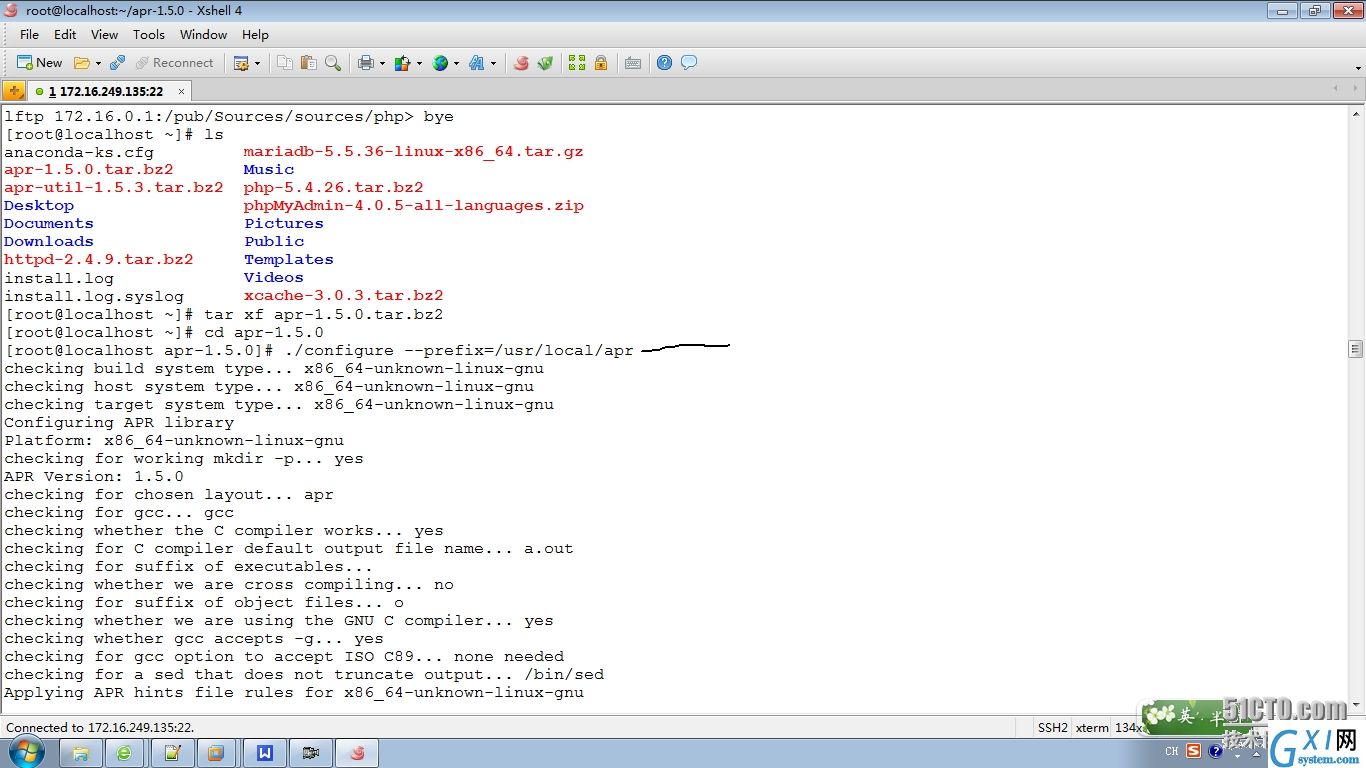Screen dimensions: 1366x768
Task: Click the xcache-3.0.3.tar.bz2 filename
Action: click(343, 295)
